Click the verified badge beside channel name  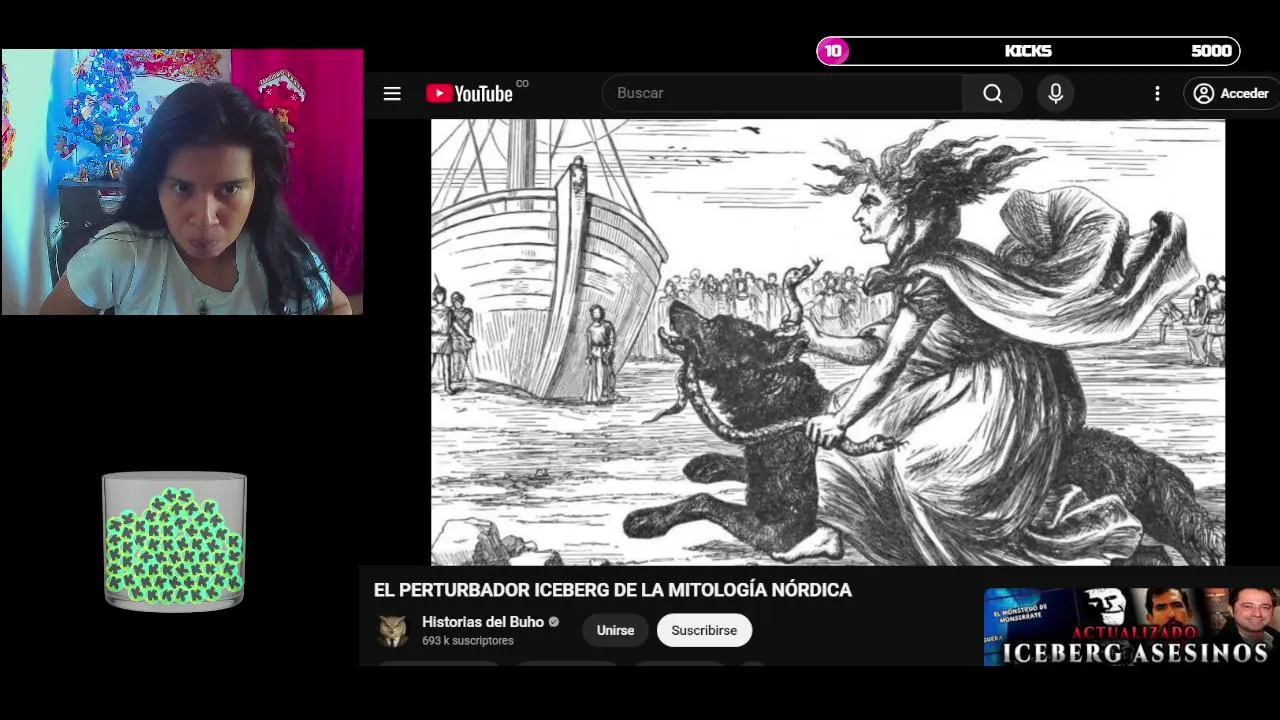(x=554, y=622)
